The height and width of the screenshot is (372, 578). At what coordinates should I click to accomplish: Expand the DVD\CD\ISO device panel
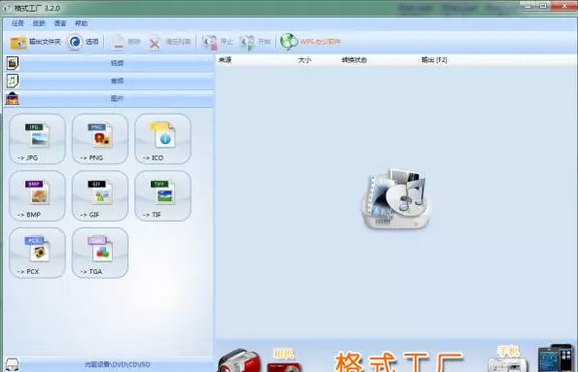109,364
